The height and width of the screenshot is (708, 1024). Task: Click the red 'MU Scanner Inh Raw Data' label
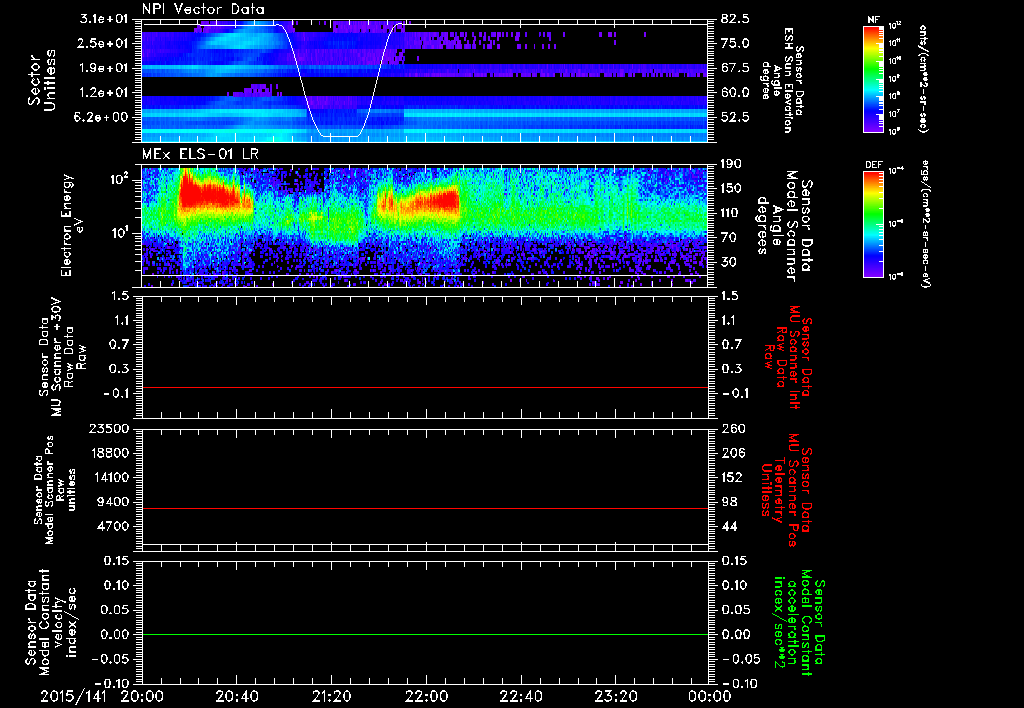787,357
